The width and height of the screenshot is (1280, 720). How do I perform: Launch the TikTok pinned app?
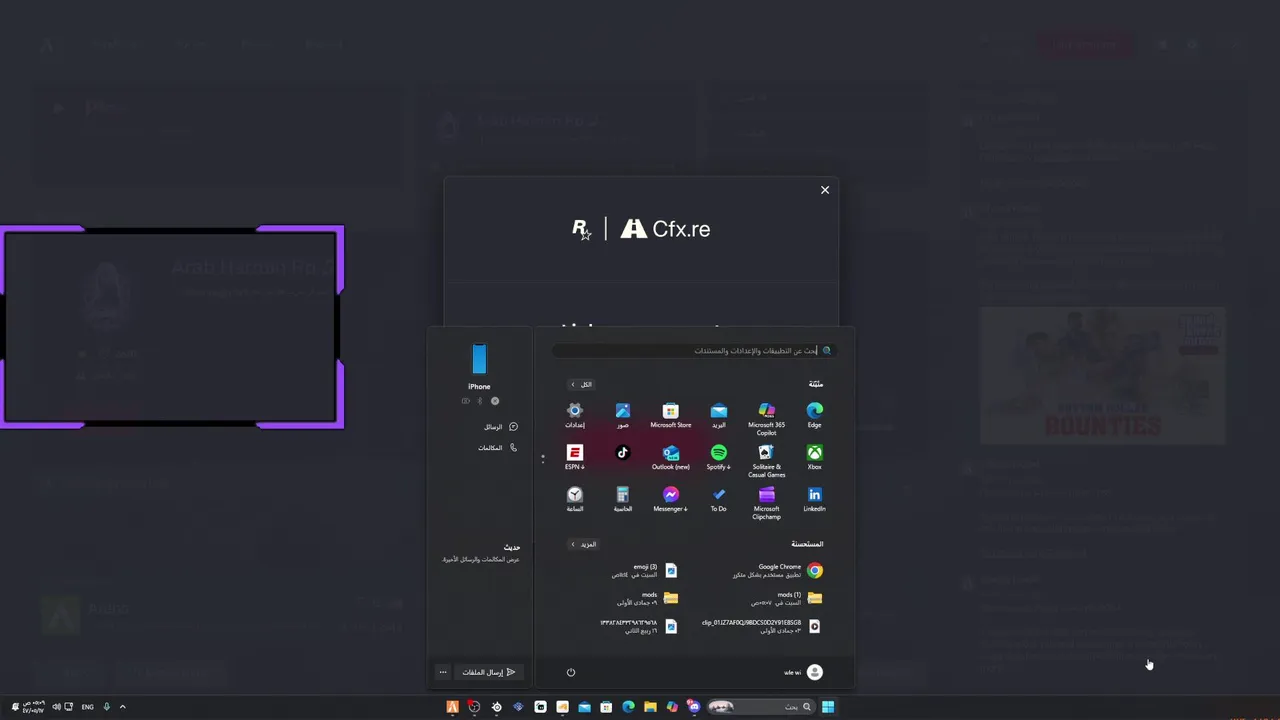pos(622,453)
